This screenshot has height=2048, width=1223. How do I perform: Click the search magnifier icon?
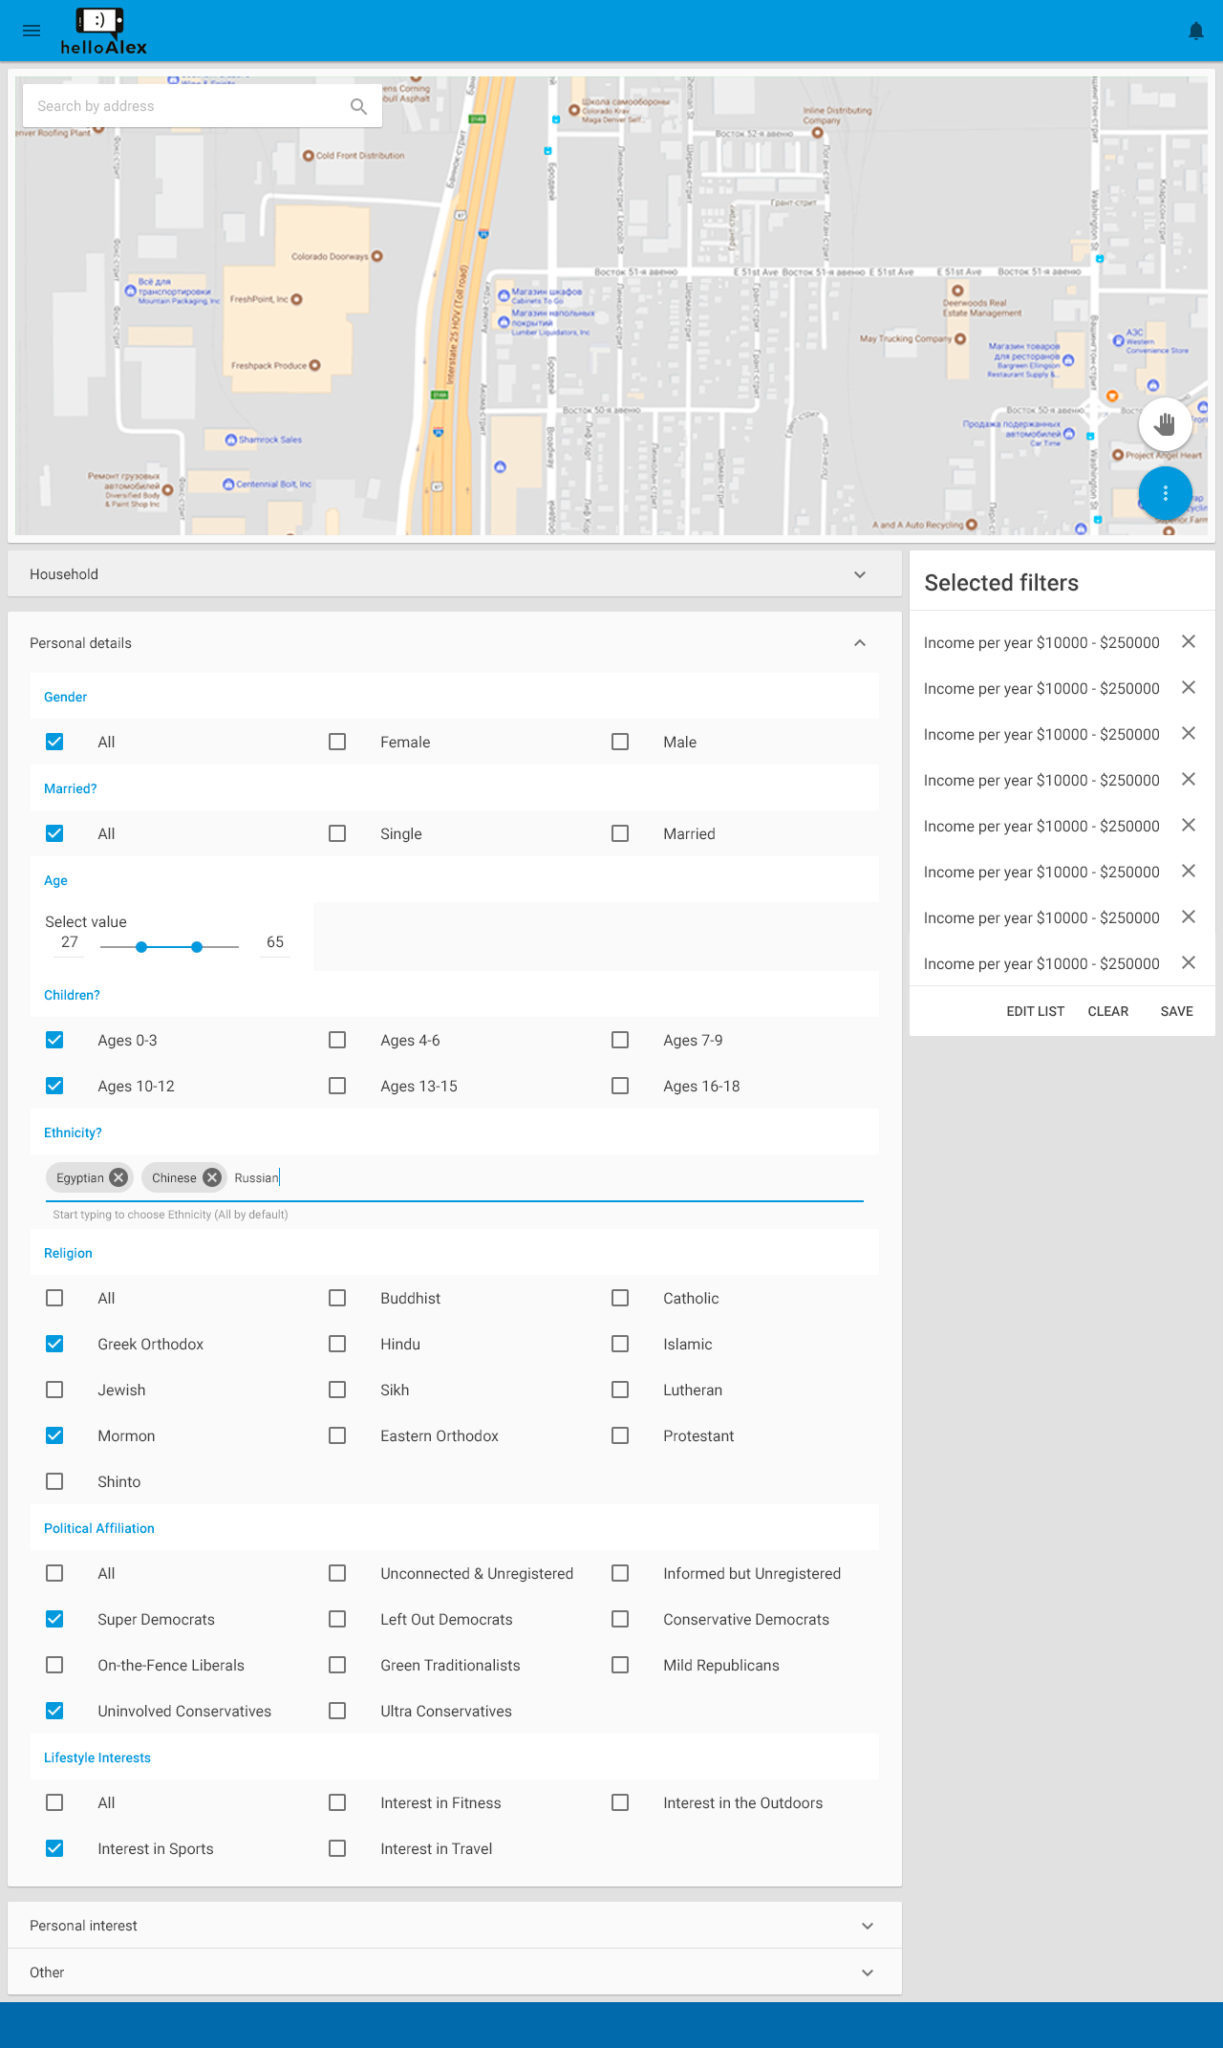[x=358, y=106]
